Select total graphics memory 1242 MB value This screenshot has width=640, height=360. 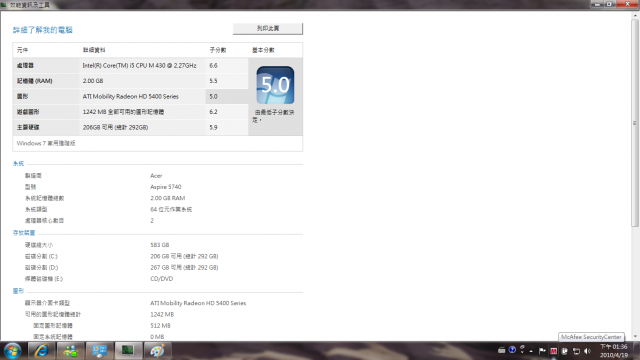click(x=162, y=314)
